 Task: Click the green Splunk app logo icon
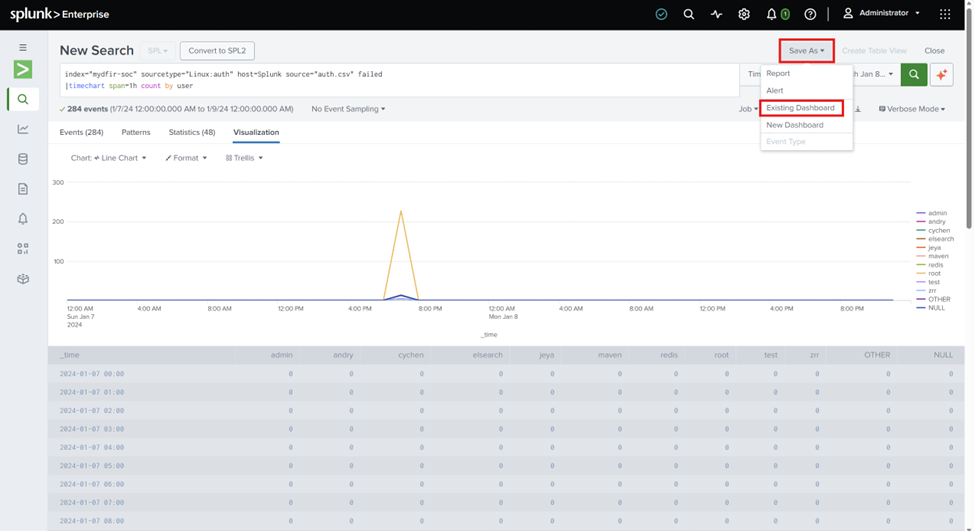(x=23, y=70)
